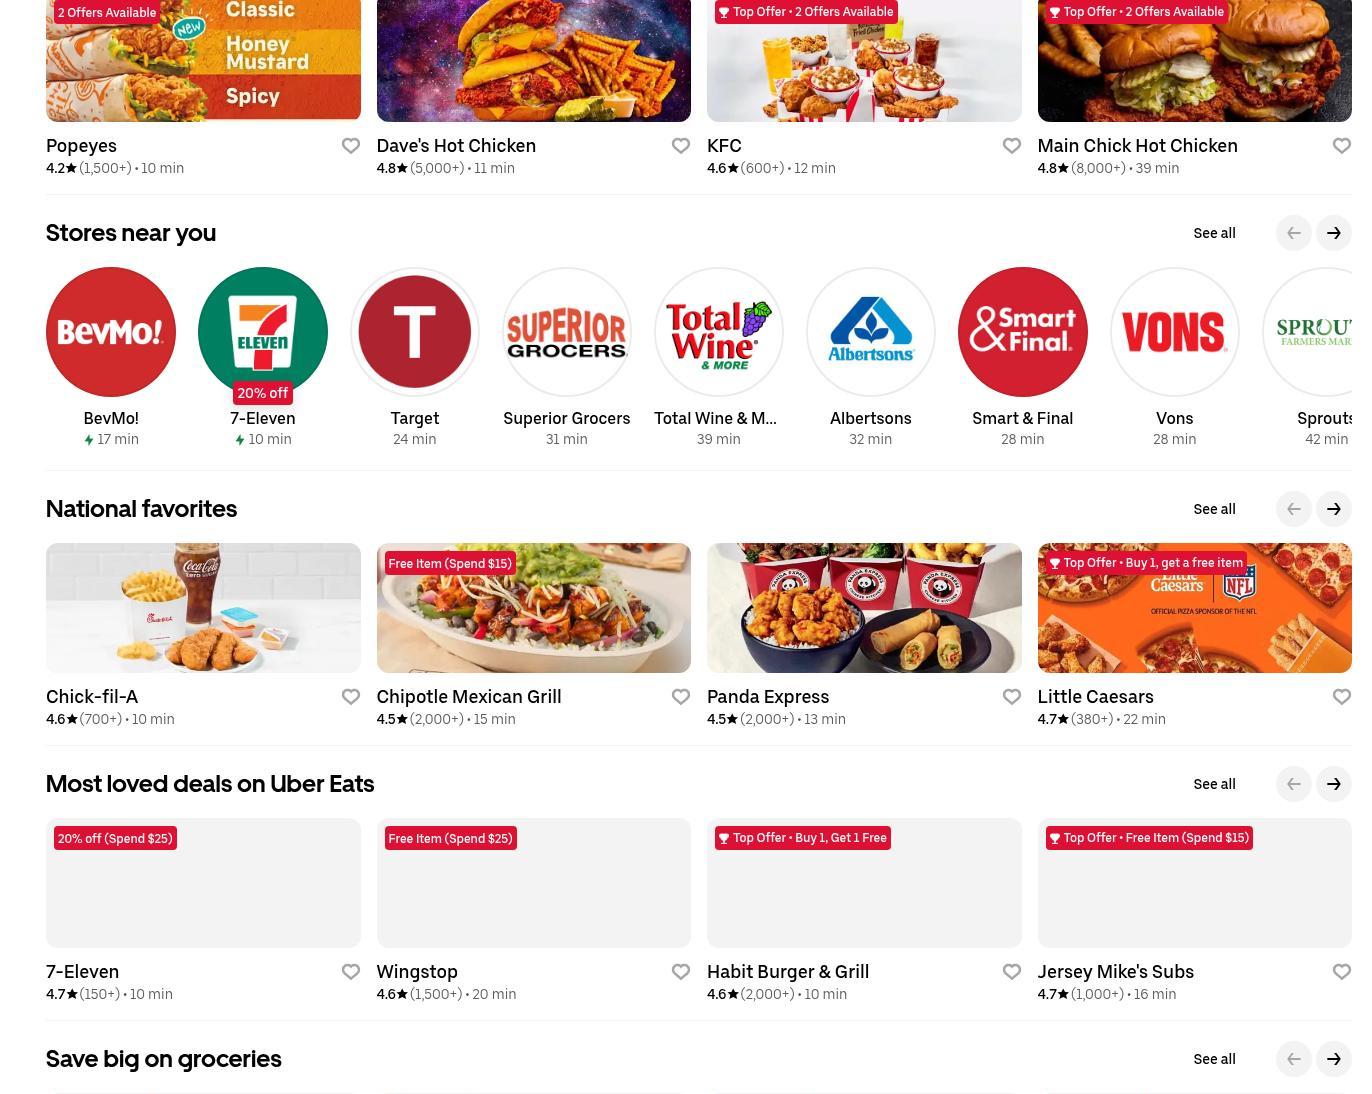Select the Target store icon

tap(415, 332)
